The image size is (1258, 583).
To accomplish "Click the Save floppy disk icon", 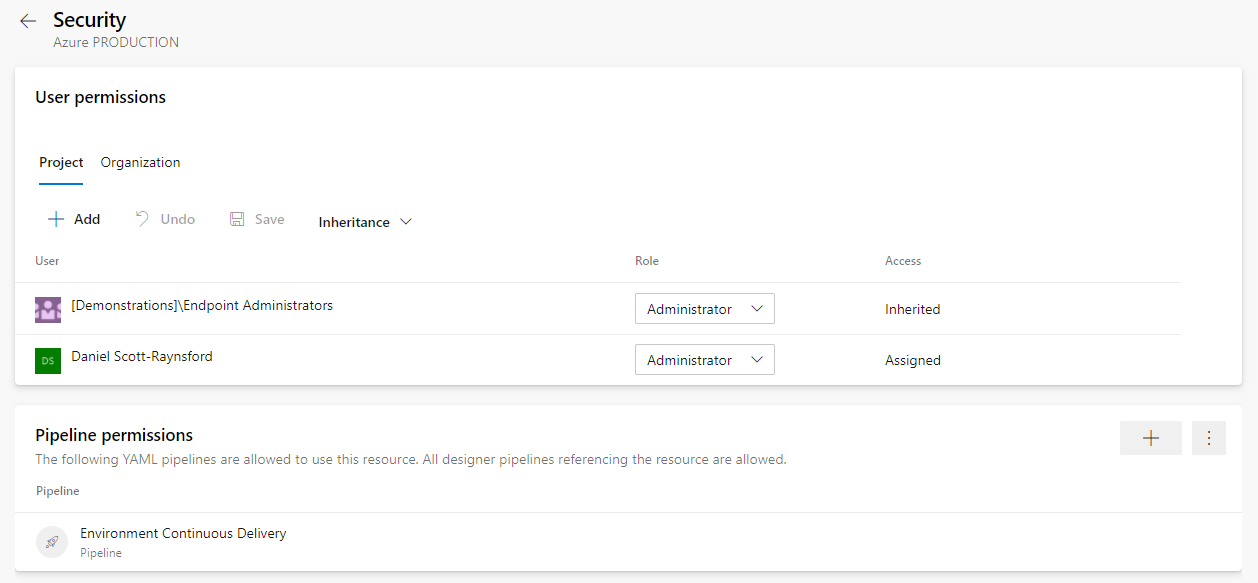I will coord(237,219).
